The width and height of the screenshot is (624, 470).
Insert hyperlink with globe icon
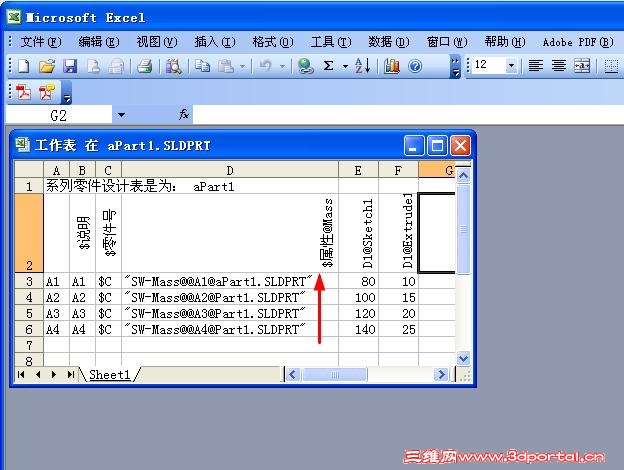point(305,66)
